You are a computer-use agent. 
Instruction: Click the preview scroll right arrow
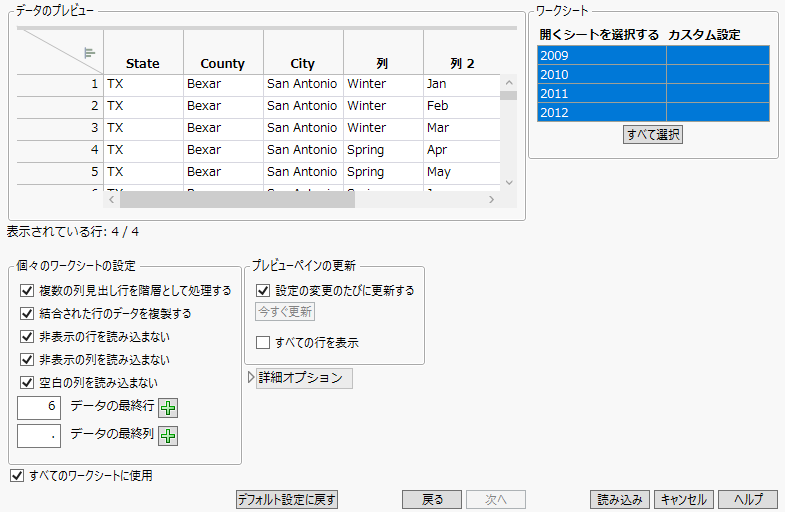492,200
